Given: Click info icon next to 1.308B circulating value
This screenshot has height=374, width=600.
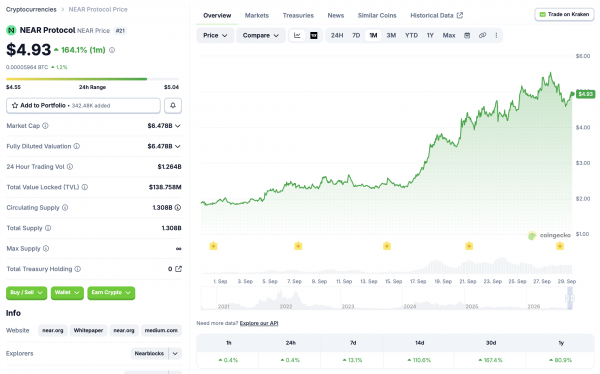Looking at the screenshot, I should [178, 207].
